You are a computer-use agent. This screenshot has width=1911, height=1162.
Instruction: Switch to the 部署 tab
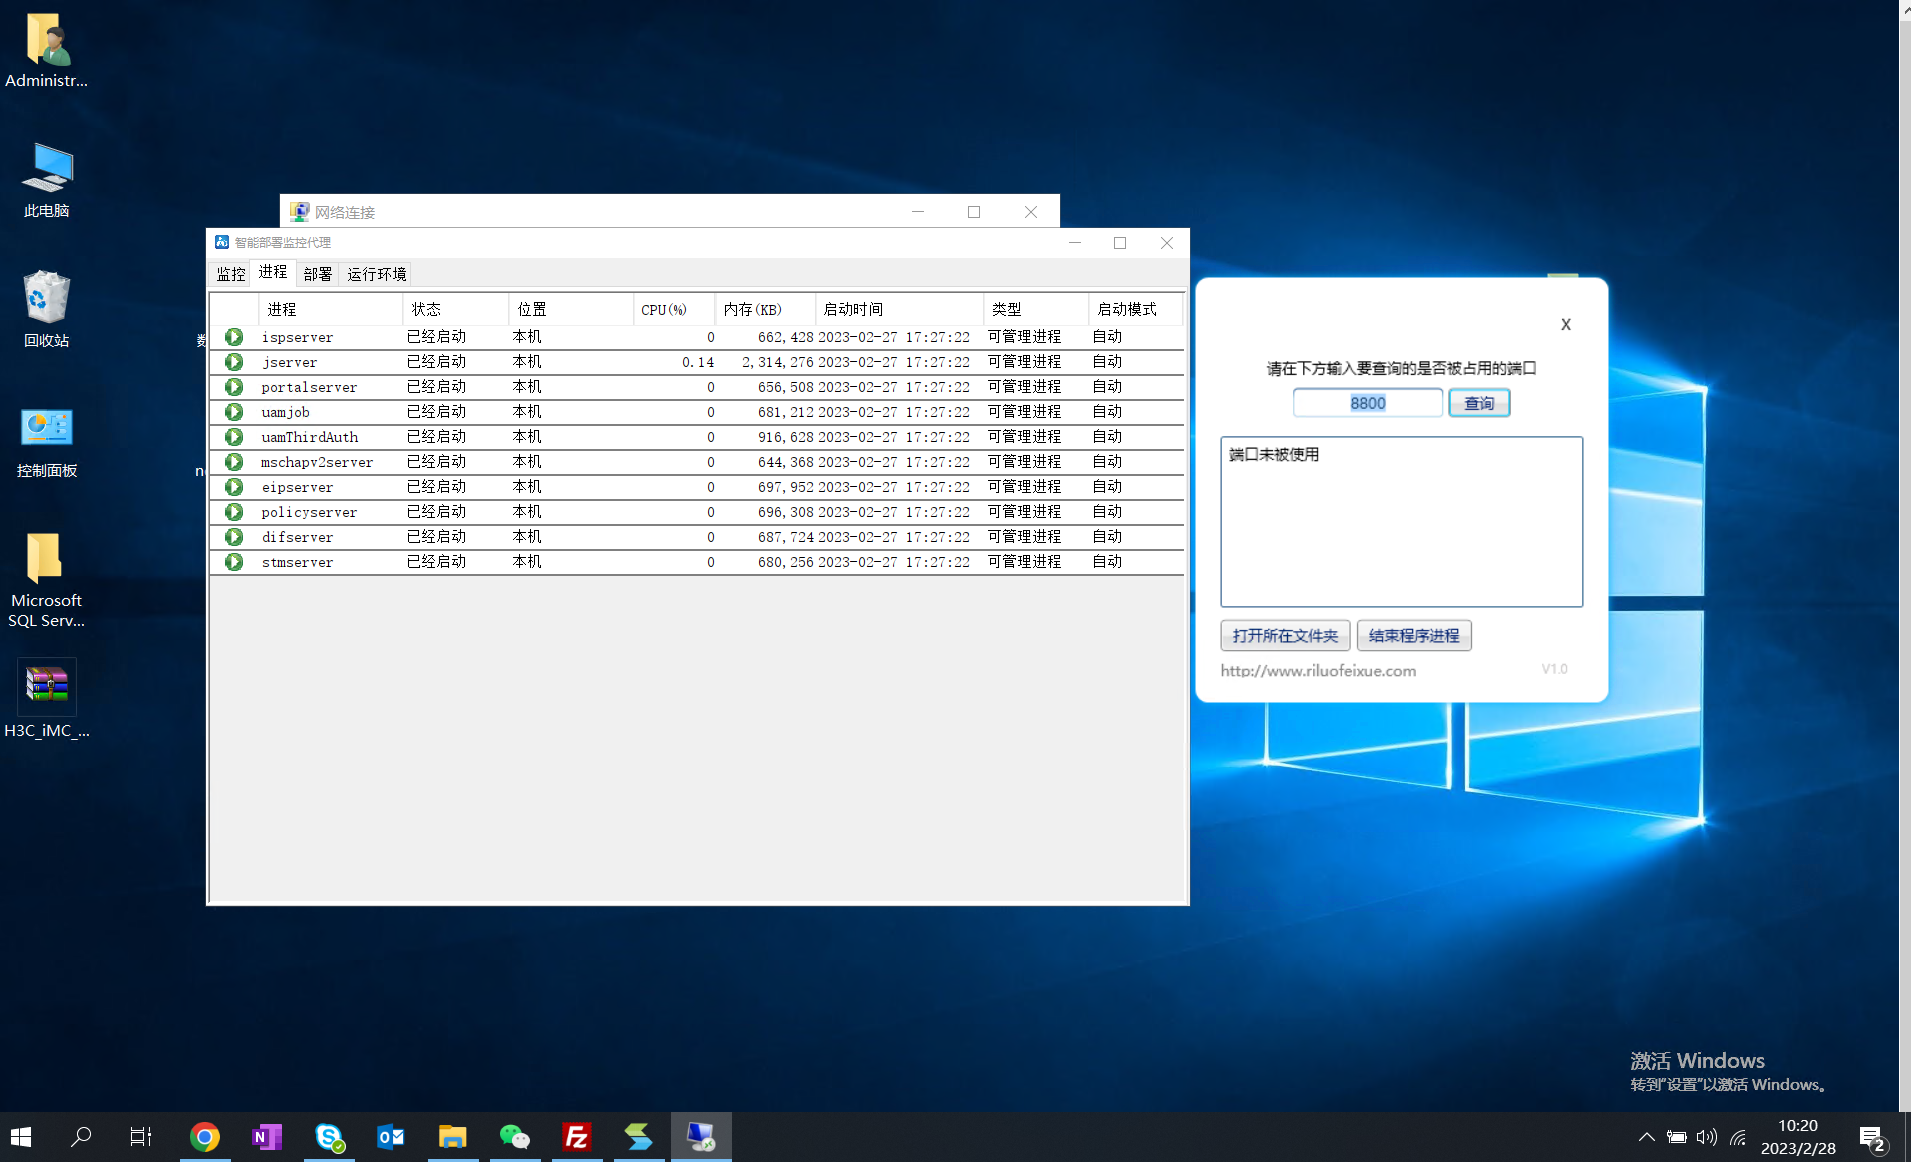point(317,274)
